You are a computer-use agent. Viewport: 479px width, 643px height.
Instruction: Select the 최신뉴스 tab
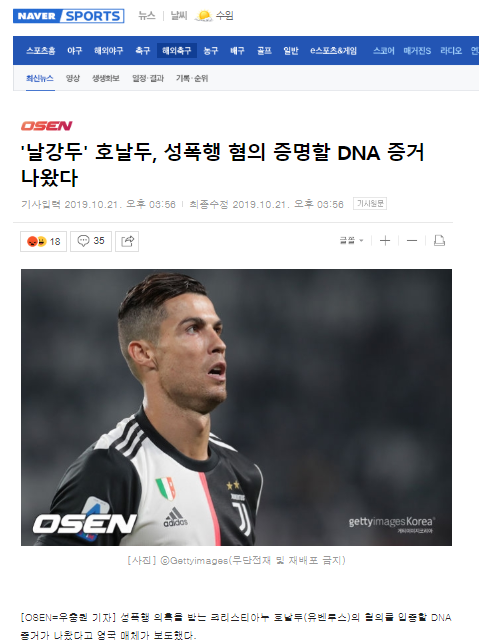40,78
